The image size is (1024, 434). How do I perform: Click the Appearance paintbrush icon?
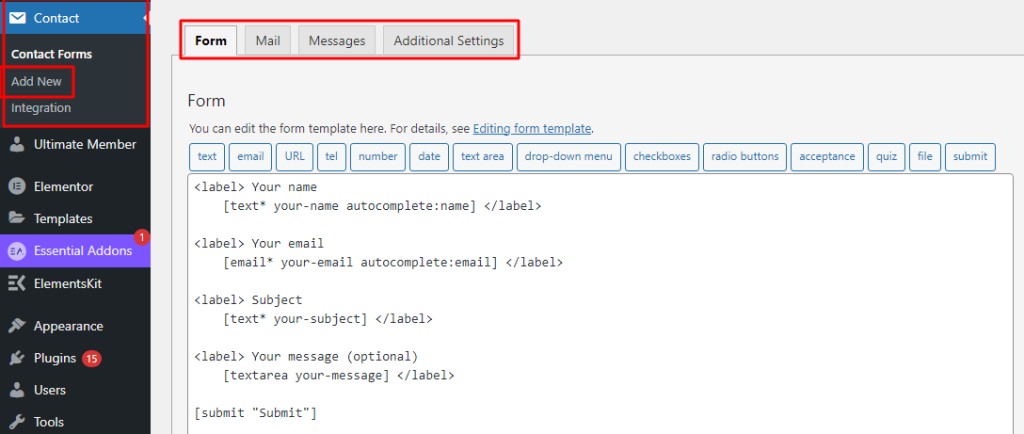(17, 326)
